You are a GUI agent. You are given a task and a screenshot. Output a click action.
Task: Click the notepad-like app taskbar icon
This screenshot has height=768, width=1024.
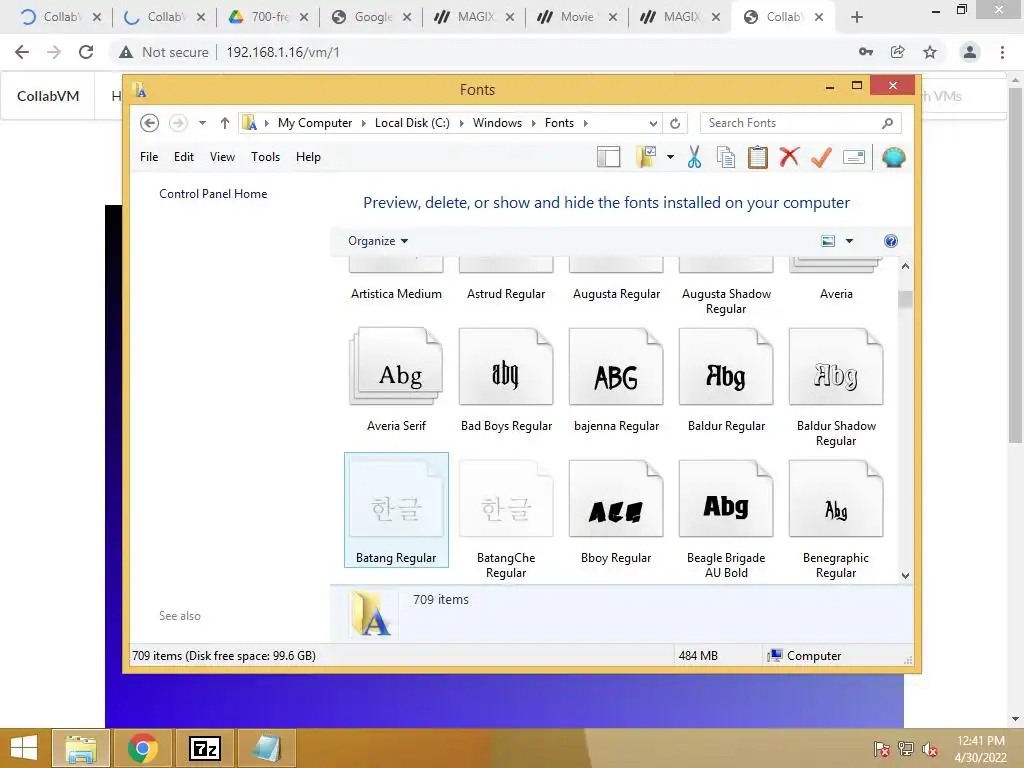point(267,748)
